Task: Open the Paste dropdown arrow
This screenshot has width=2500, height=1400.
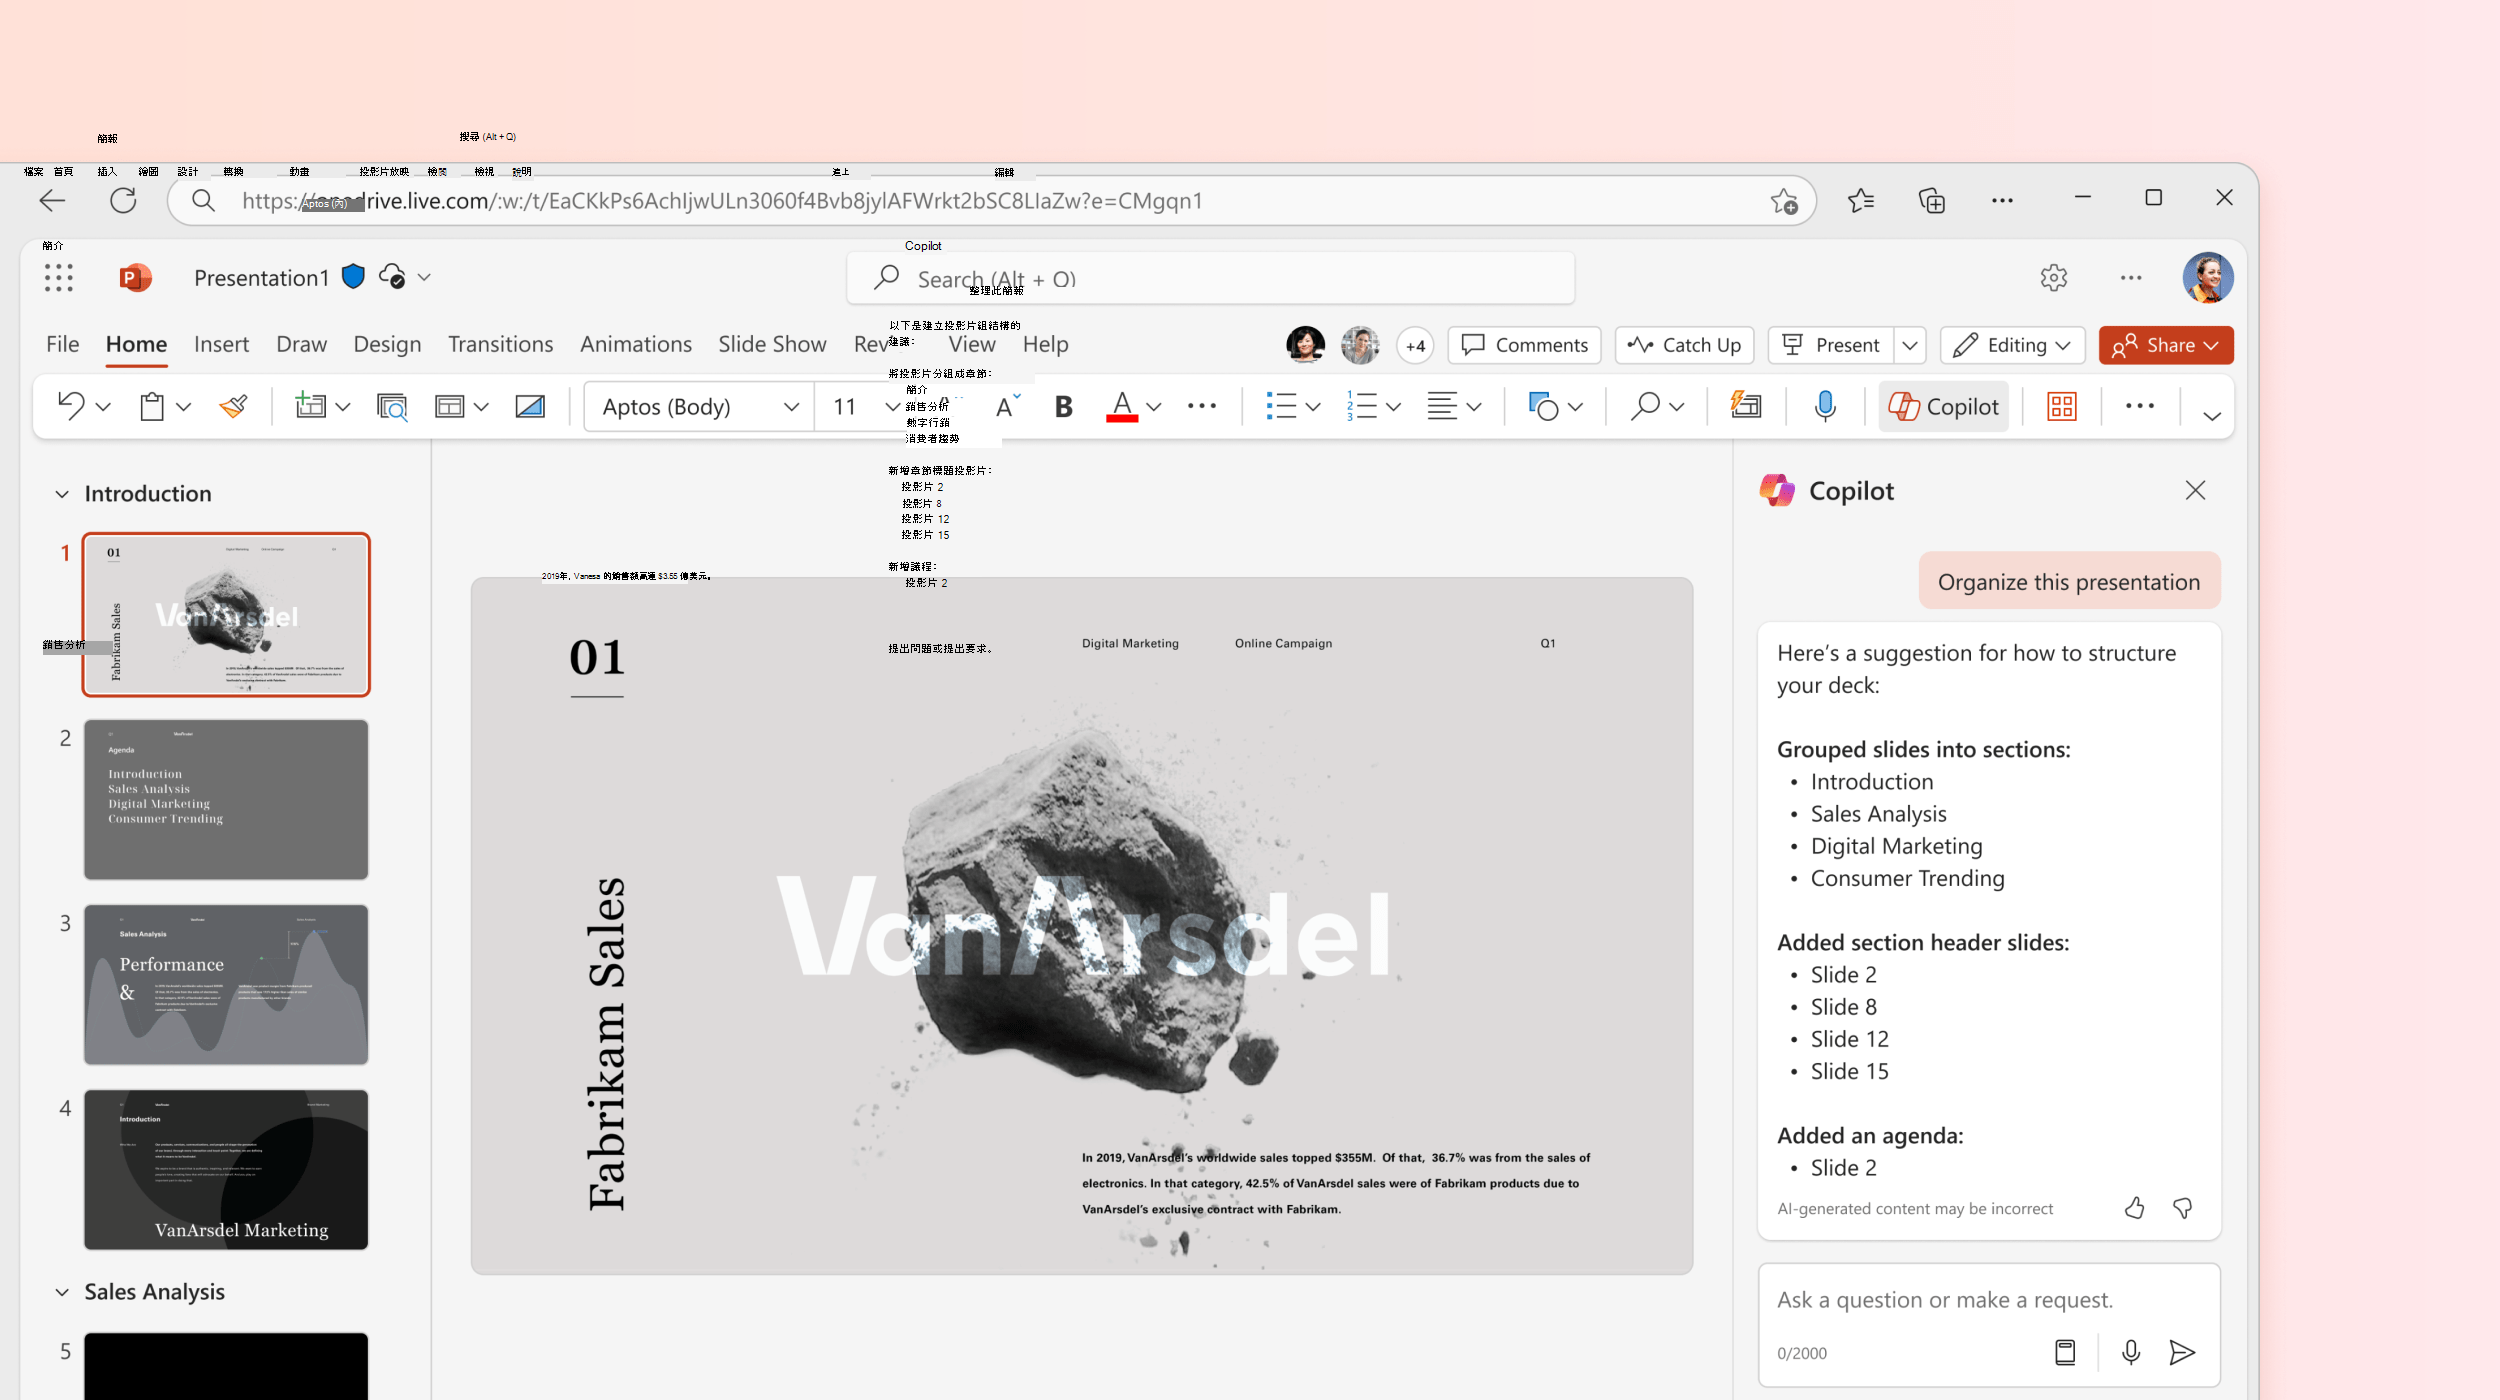Action: (183, 407)
